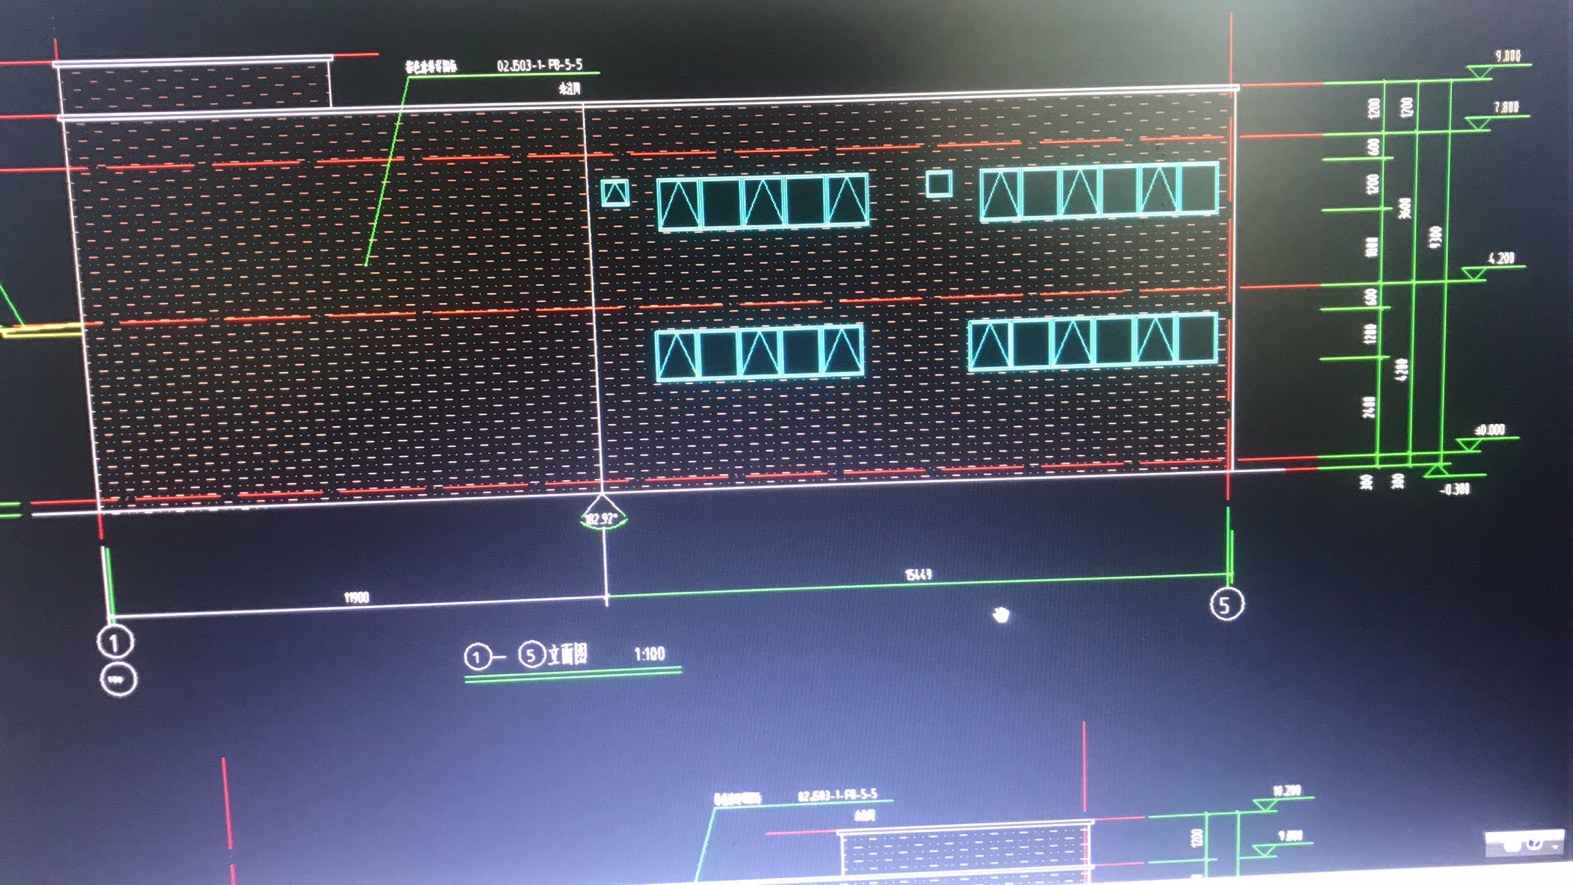The image size is (1573, 885).
Task: Click the axis bubble numbered 5 at right
Action: click(1226, 604)
